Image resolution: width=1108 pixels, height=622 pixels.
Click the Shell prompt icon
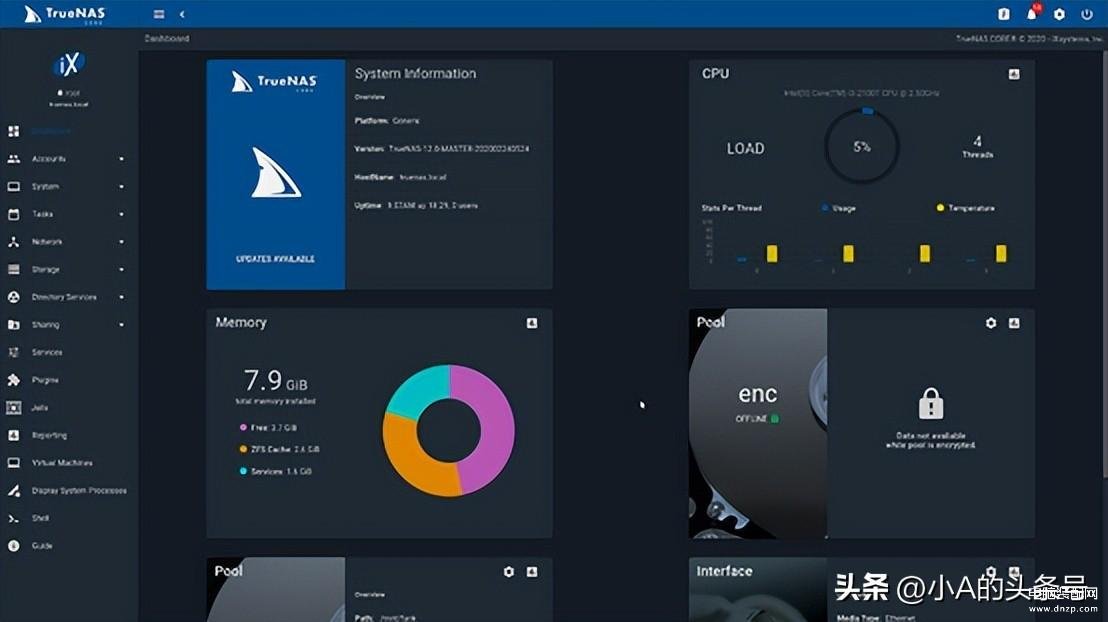click(13, 518)
